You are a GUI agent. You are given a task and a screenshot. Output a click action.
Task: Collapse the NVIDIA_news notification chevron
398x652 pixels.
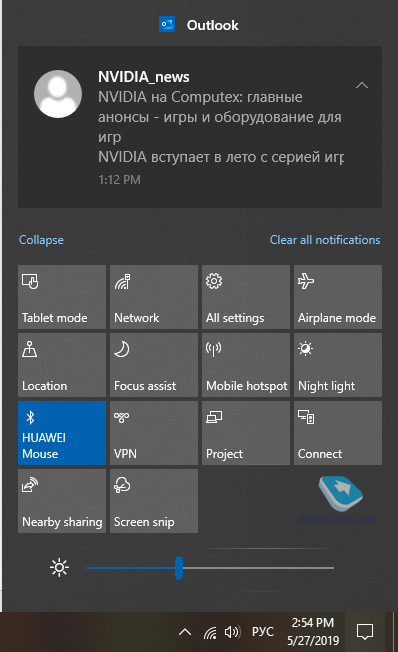[x=362, y=85]
